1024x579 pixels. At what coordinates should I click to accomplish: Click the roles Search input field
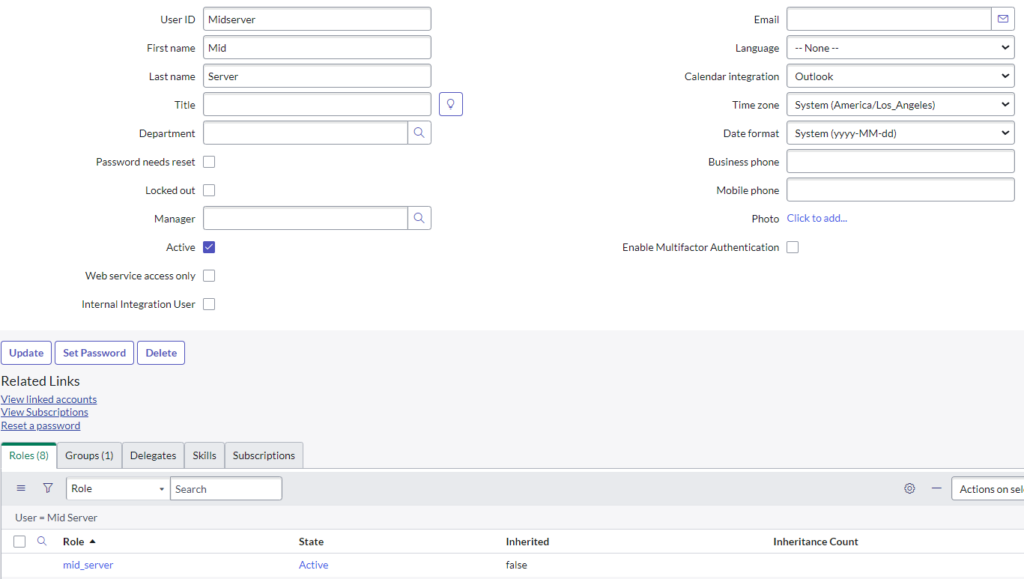coord(226,488)
